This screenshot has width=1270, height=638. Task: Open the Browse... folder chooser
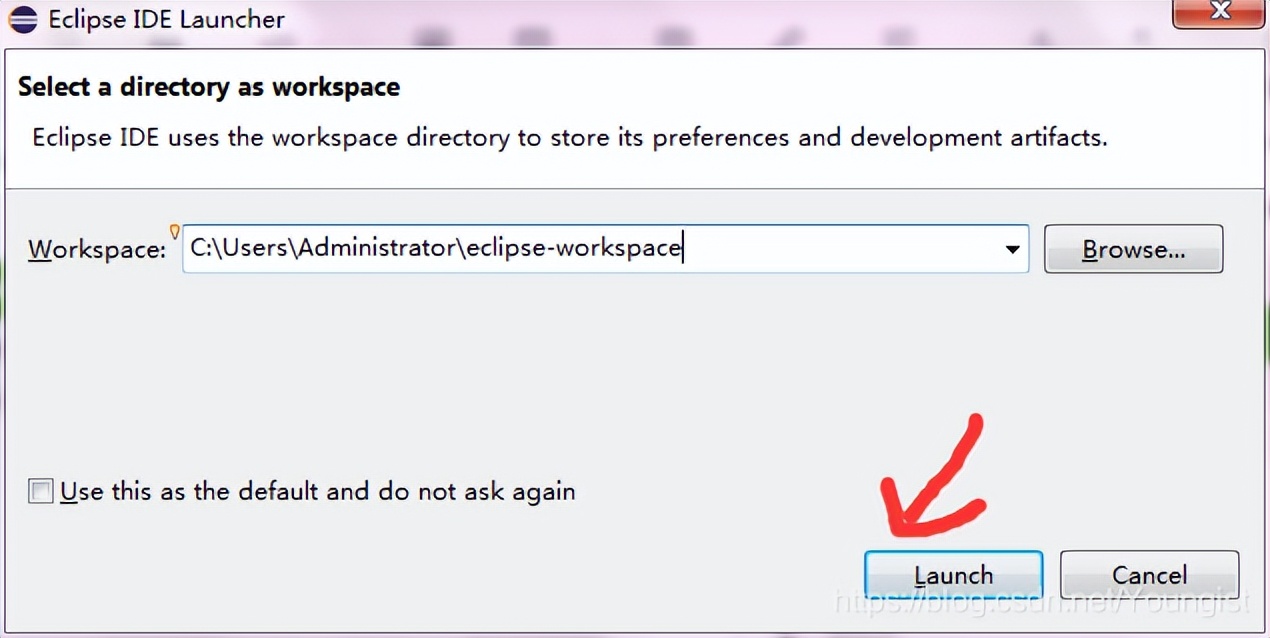click(x=1133, y=249)
